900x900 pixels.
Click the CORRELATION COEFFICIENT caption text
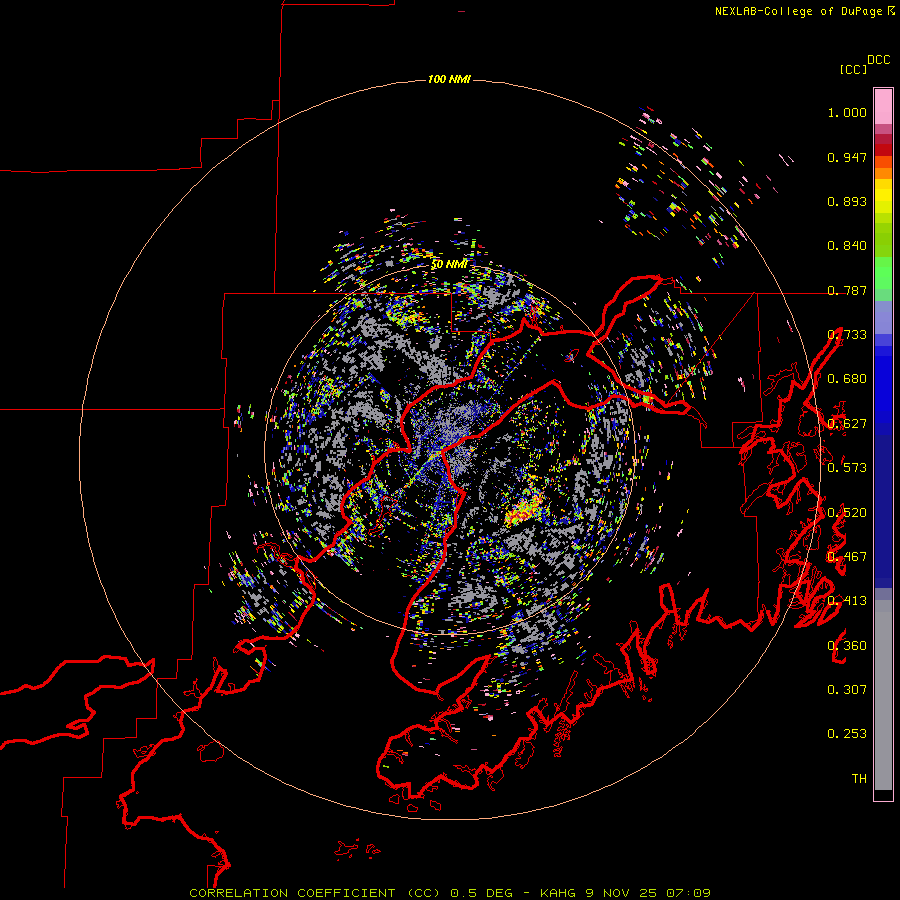click(292, 893)
